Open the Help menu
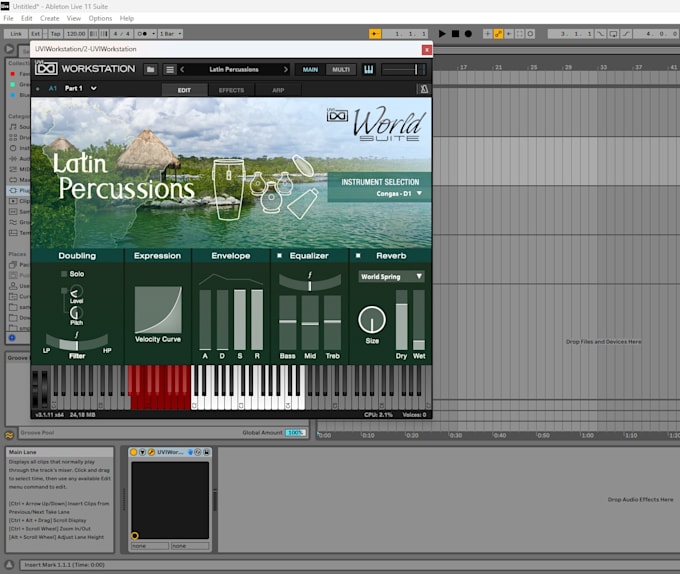The image size is (680, 574). click(x=127, y=18)
